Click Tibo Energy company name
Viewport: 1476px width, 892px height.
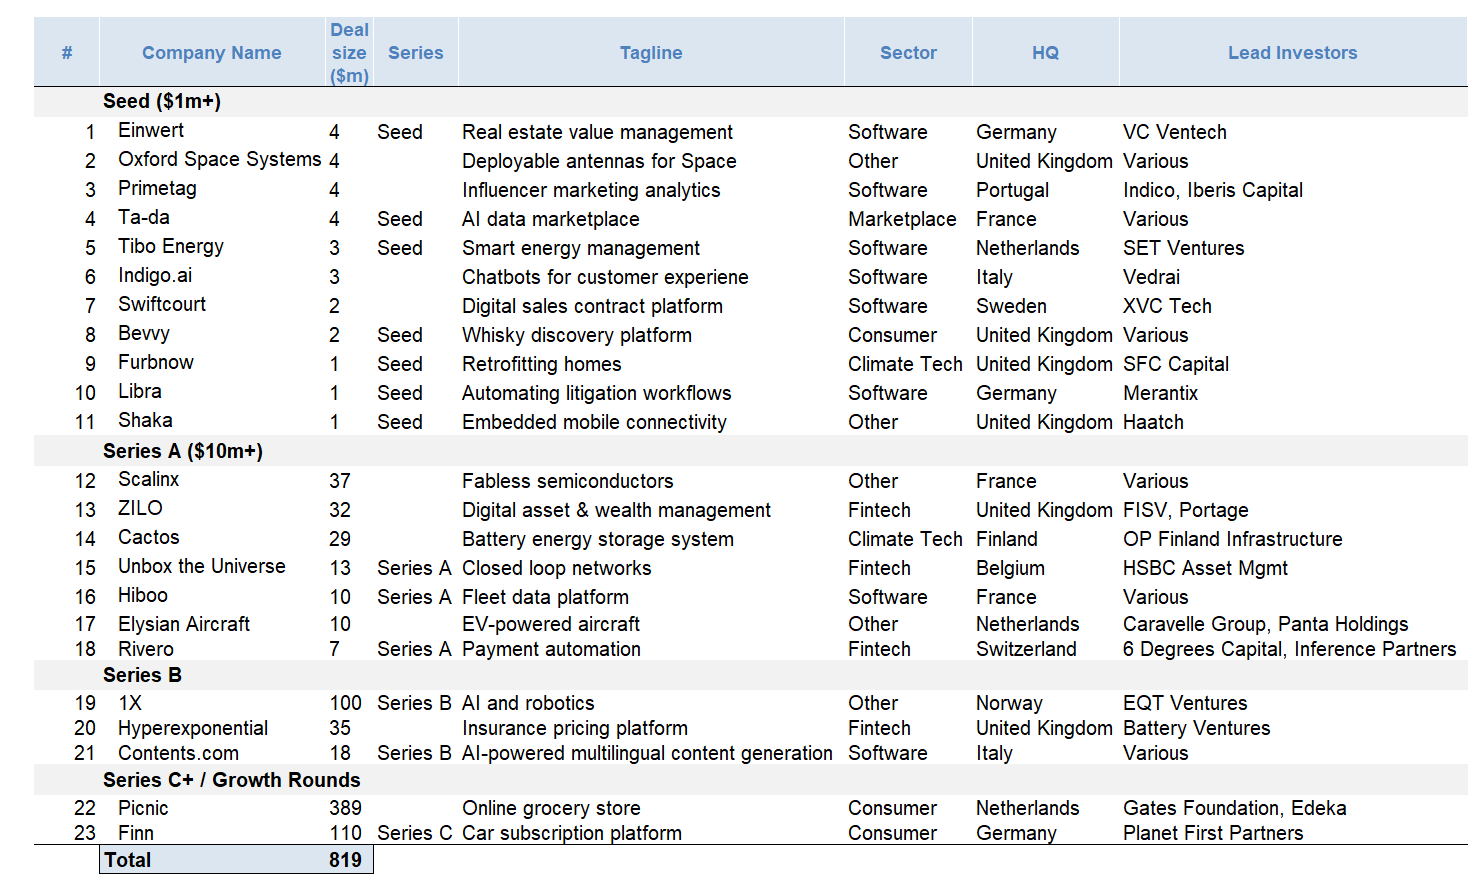[x=171, y=246]
